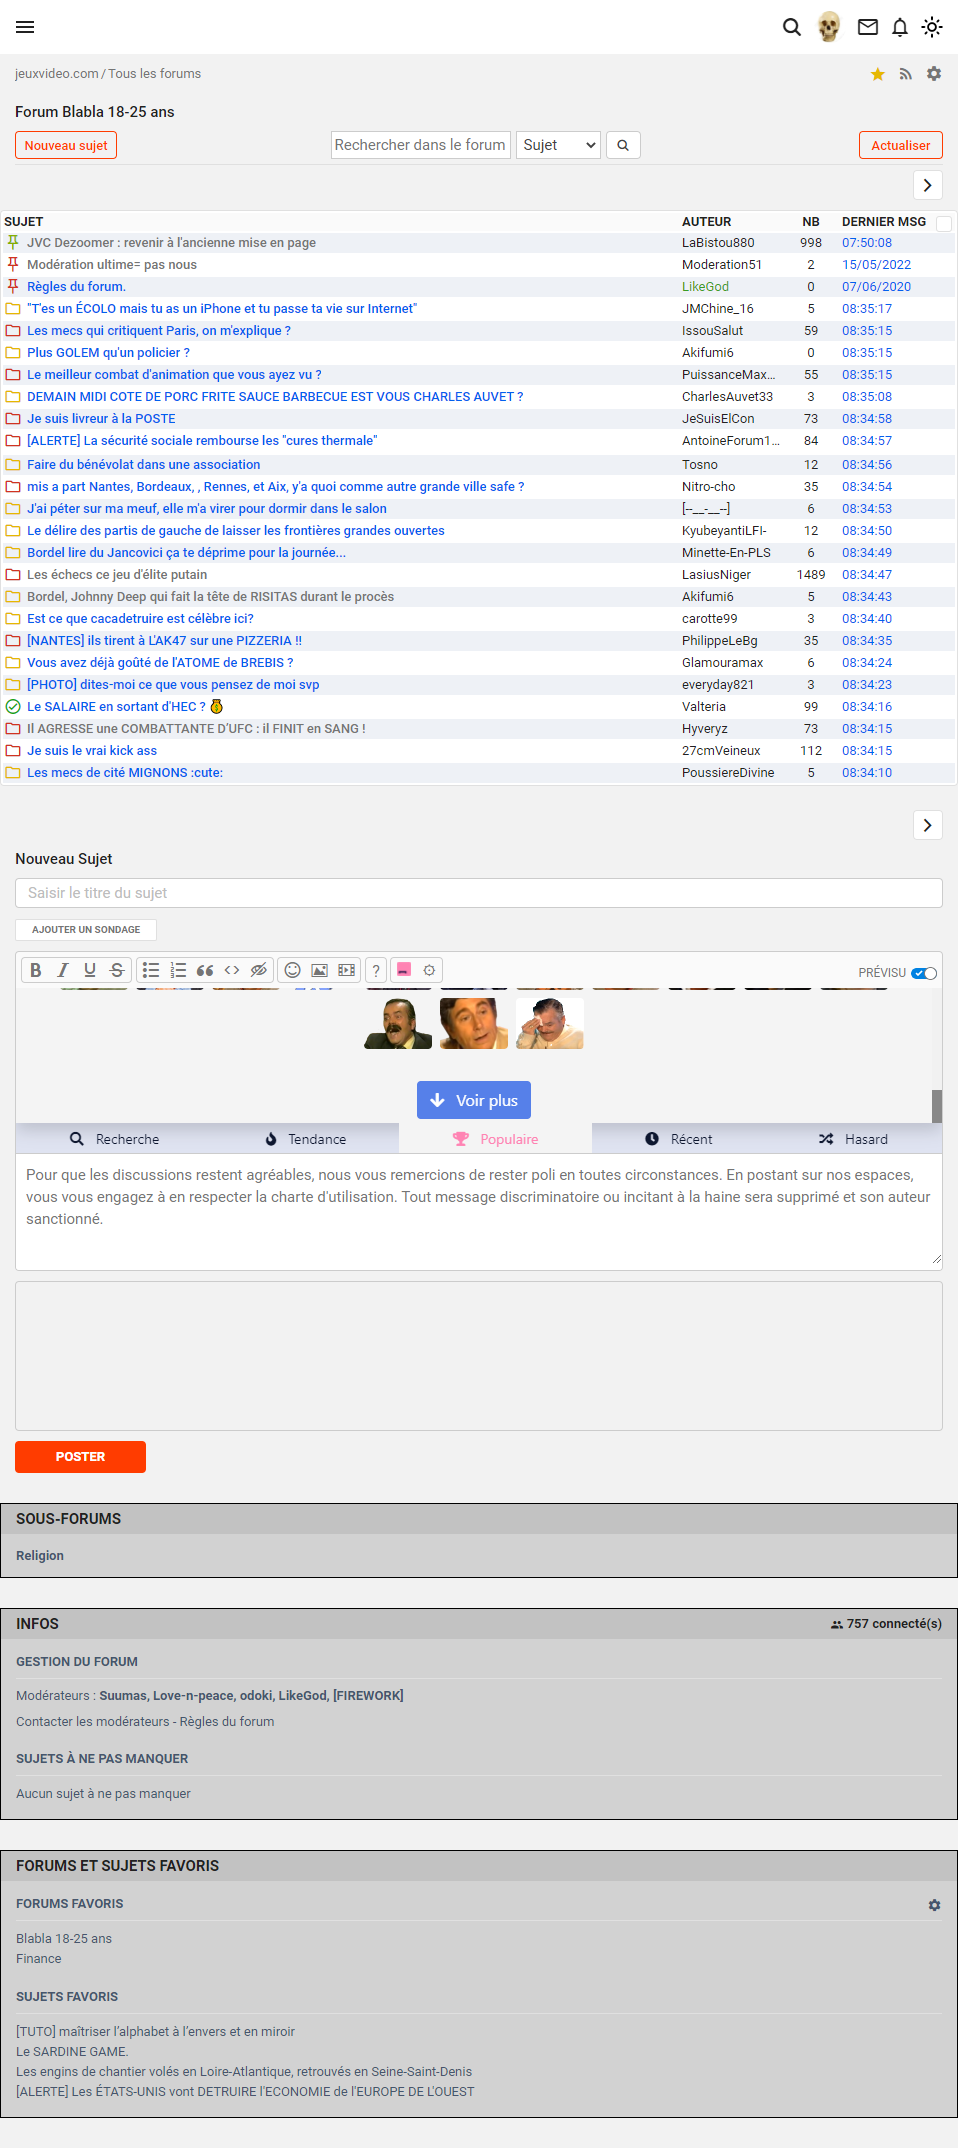Viewport: 958px width, 2148px height.
Task: Click the Actualiser button
Action: click(900, 145)
